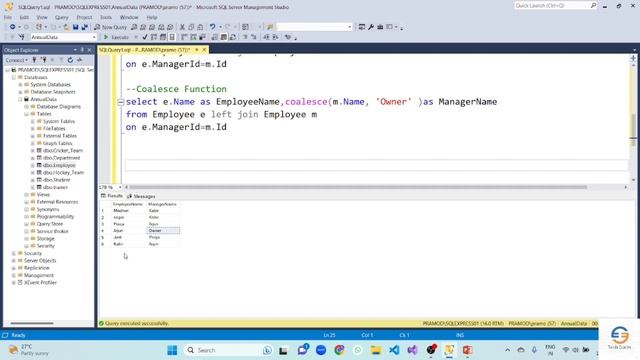
Task: Click the 'Owner' cell in results grid
Action: pyautogui.click(x=163, y=231)
